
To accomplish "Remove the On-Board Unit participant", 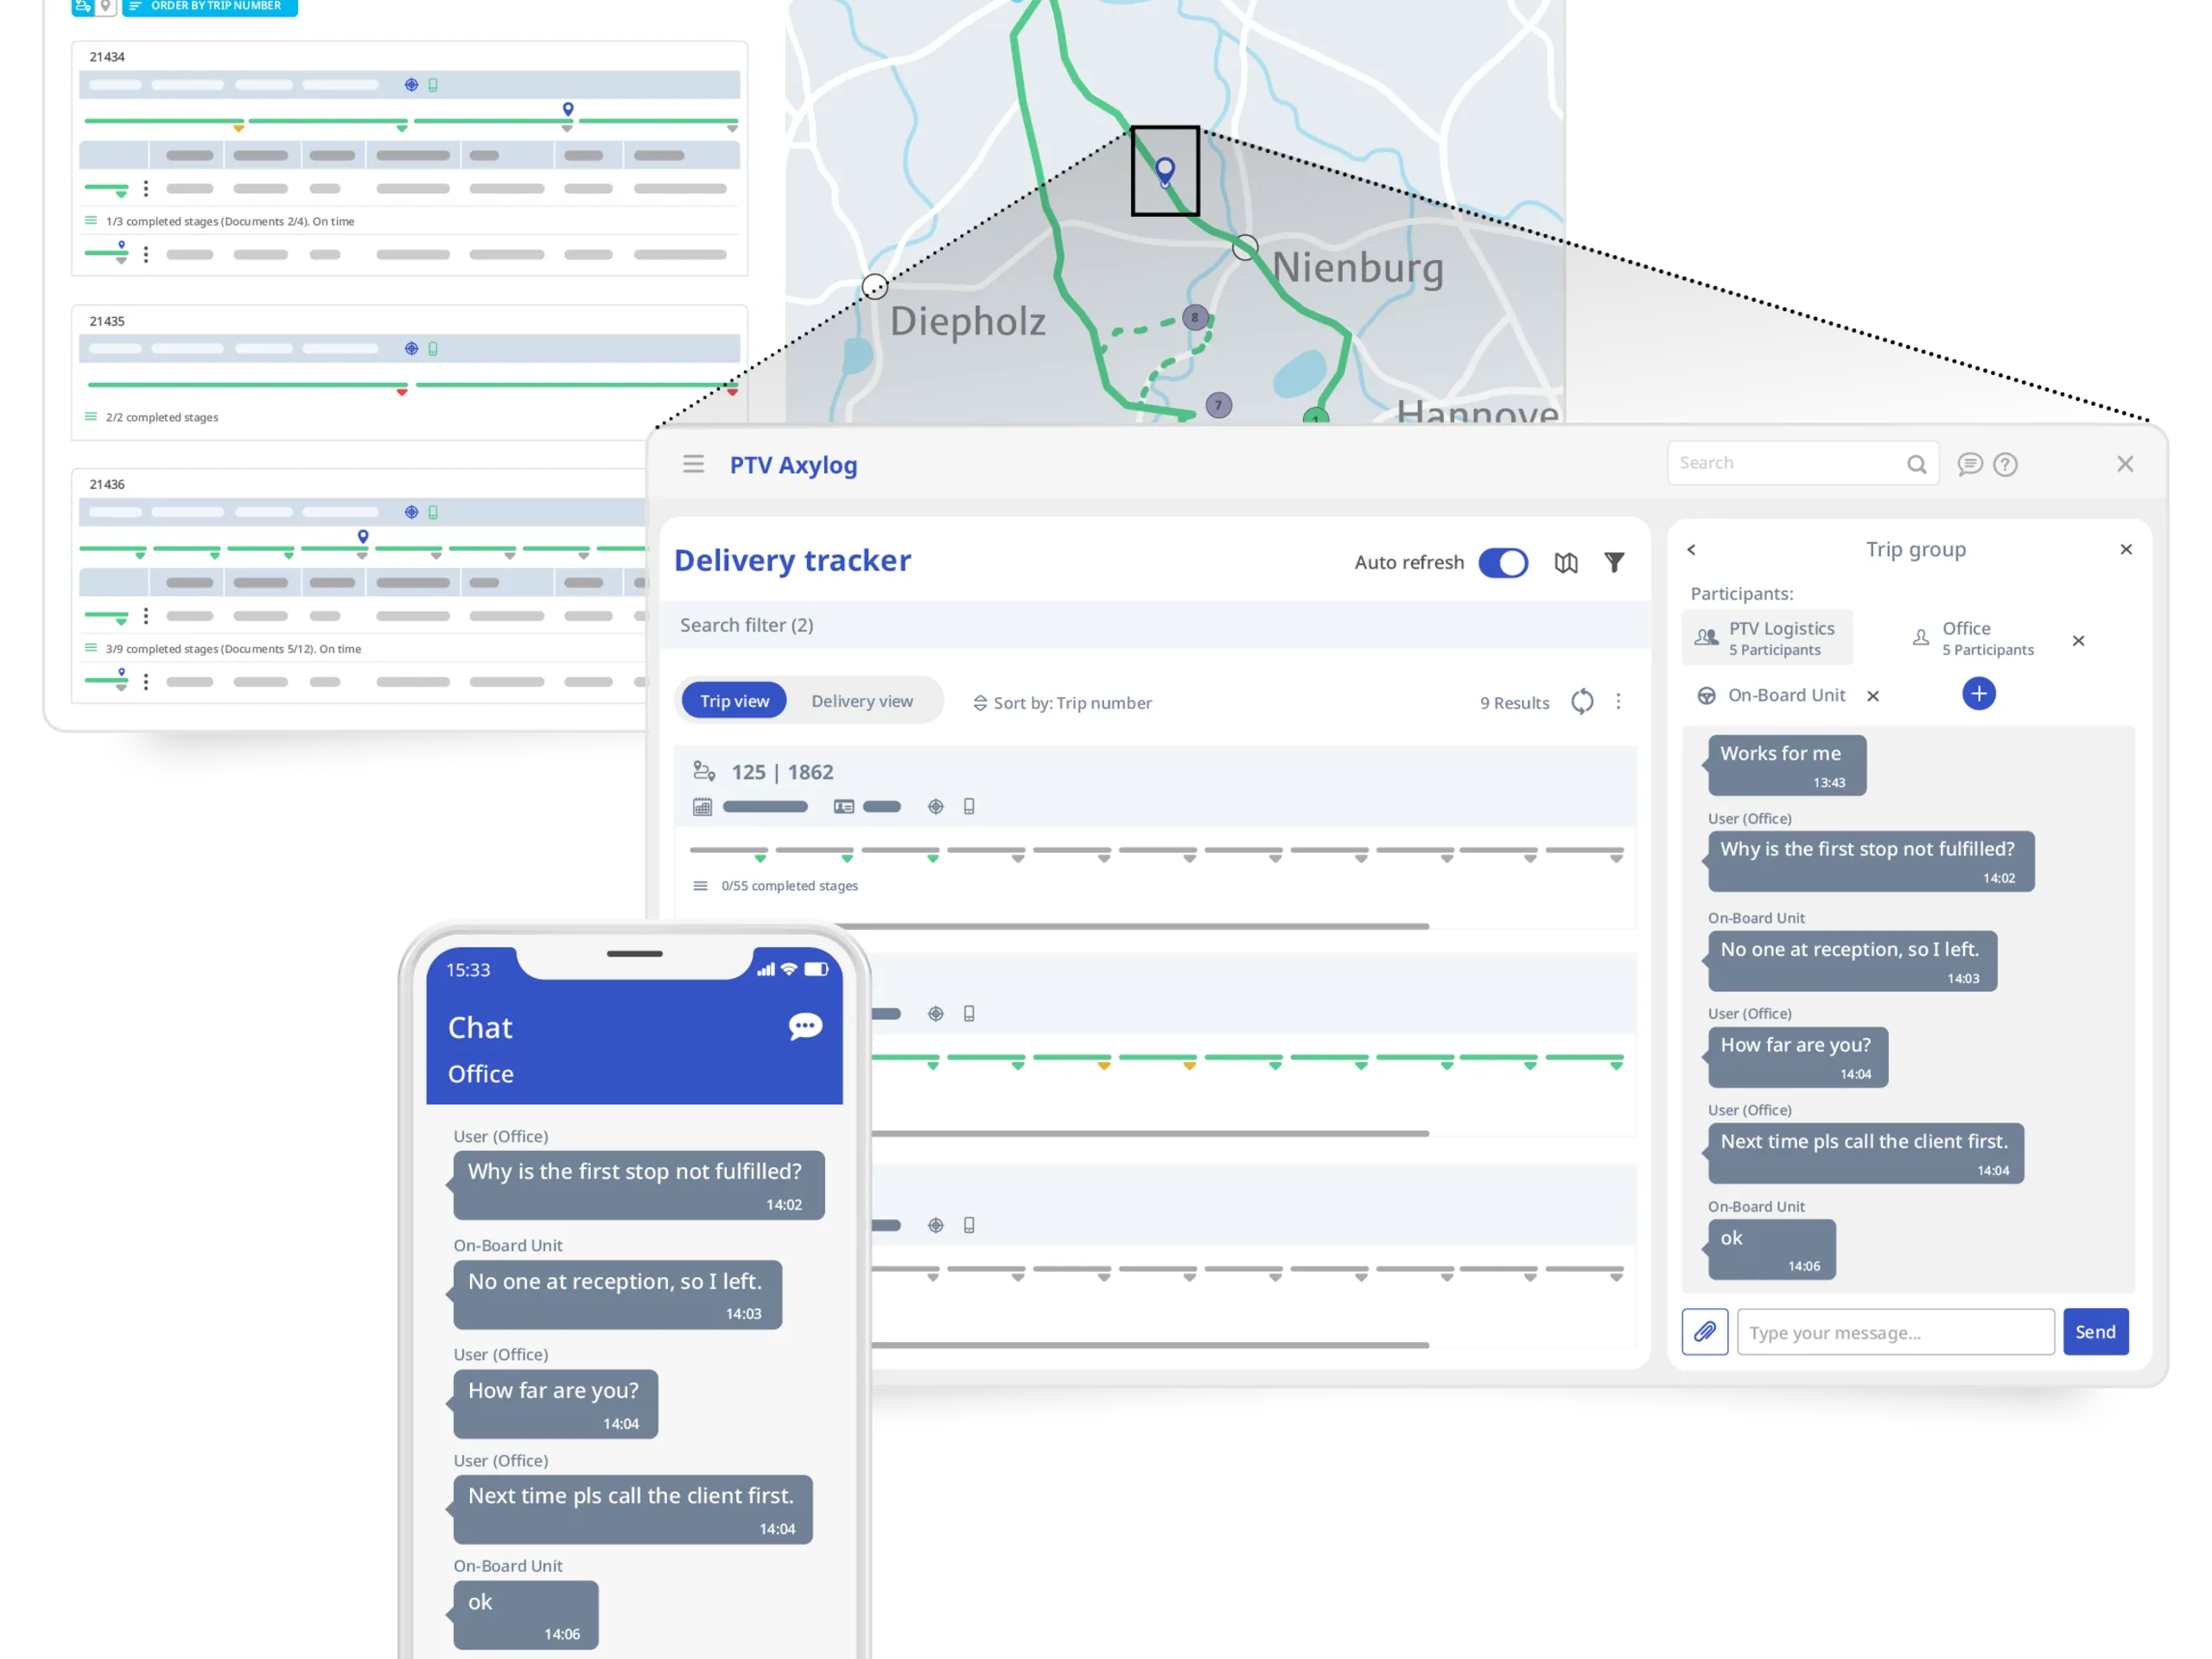I will (x=1872, y=696).
